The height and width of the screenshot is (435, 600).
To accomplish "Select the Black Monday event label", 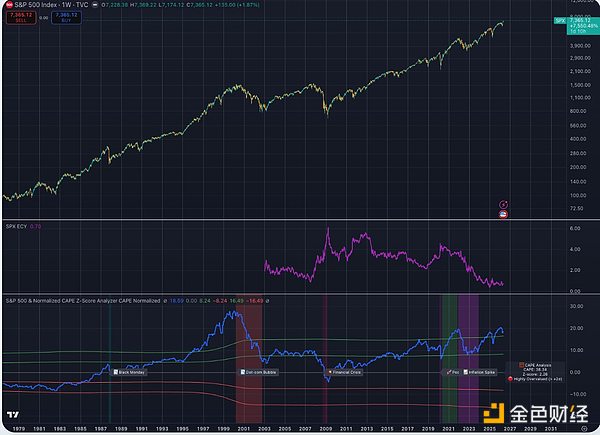I will click(129, 372).
